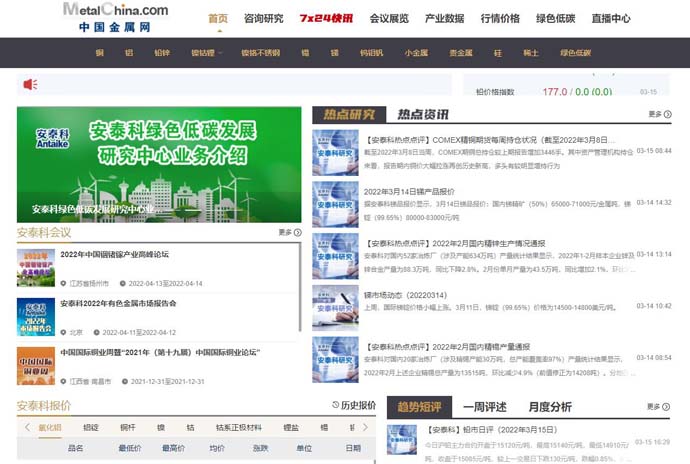Open the 2022年3月14日锑产品报价 headline
This screenshot has height=464, width=690.
click(x=409, y=191)
